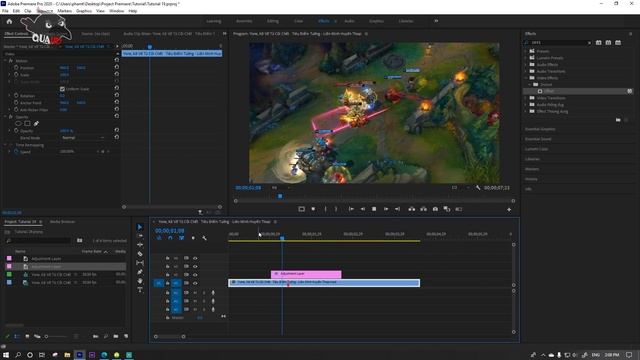Select the Hand tool
640x360 pixels.
[x=140, y=281]
